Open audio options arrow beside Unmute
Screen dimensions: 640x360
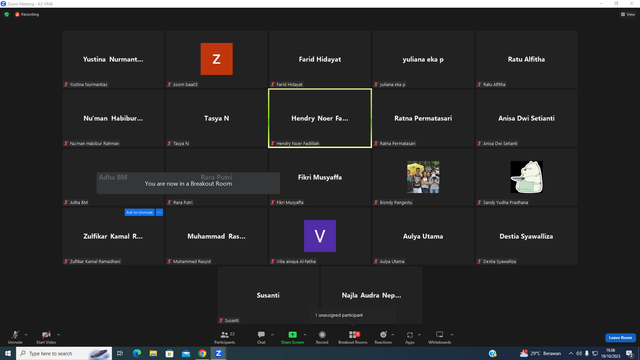tap(26, 335)
